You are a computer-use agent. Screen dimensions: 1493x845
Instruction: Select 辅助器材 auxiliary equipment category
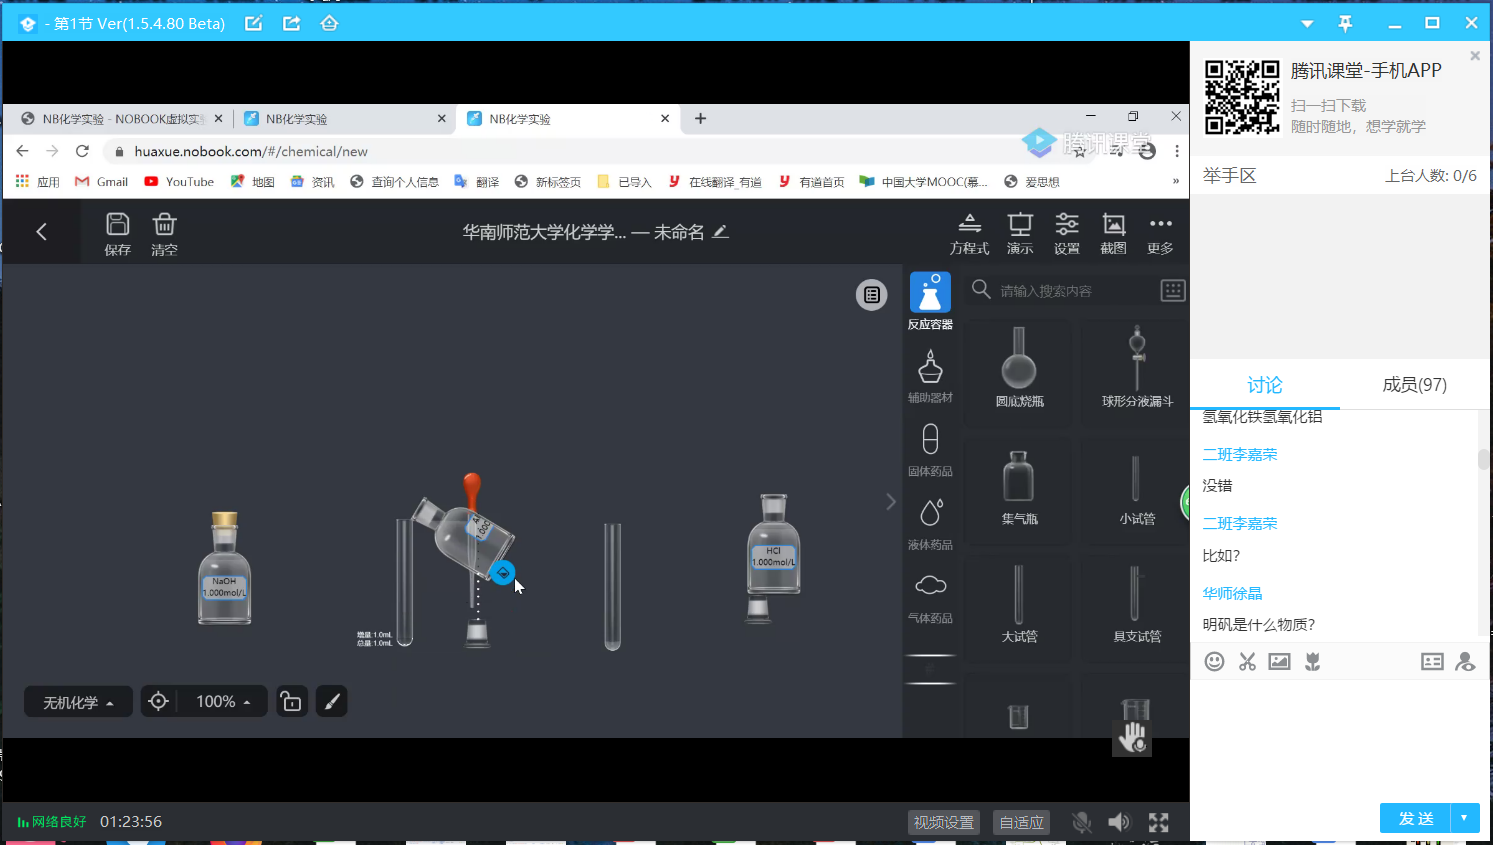(x=930, y=376)
